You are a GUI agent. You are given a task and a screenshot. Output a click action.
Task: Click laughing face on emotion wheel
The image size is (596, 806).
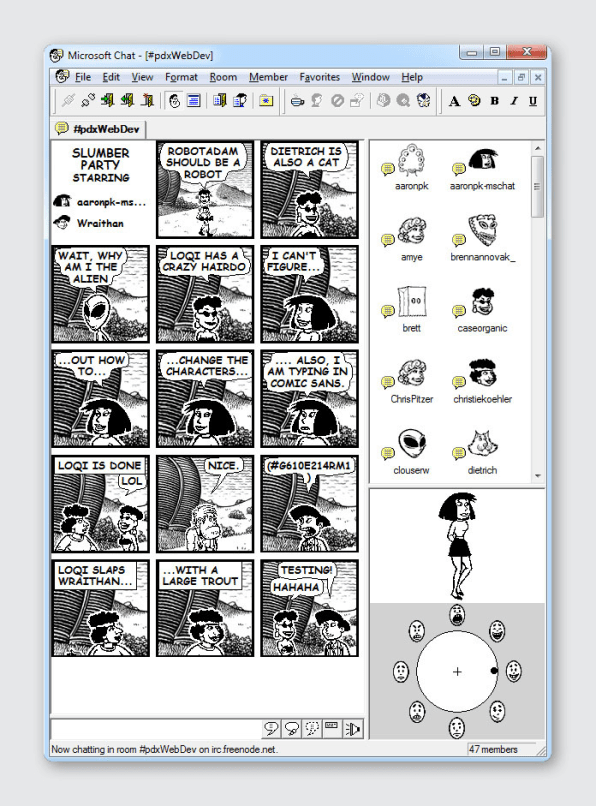pyautogui.click(x=496, y=631)
